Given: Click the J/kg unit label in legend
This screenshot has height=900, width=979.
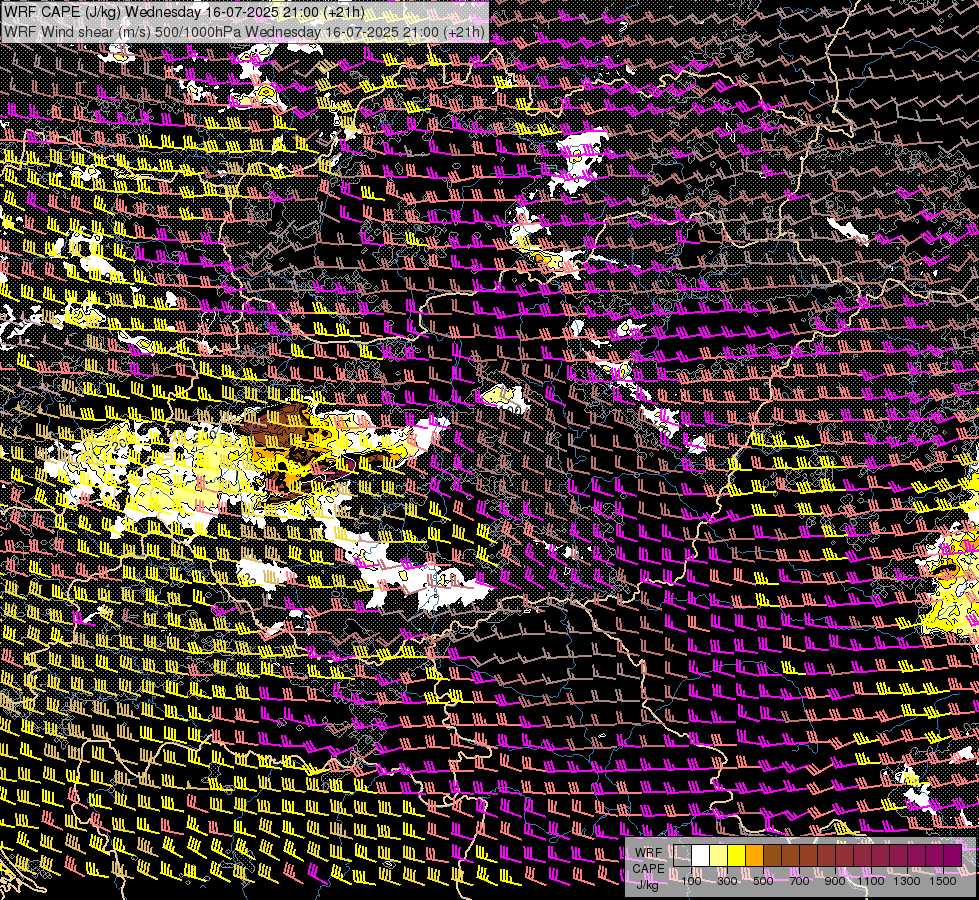Looking at the screenshot, I should click(x=648, y=885).
